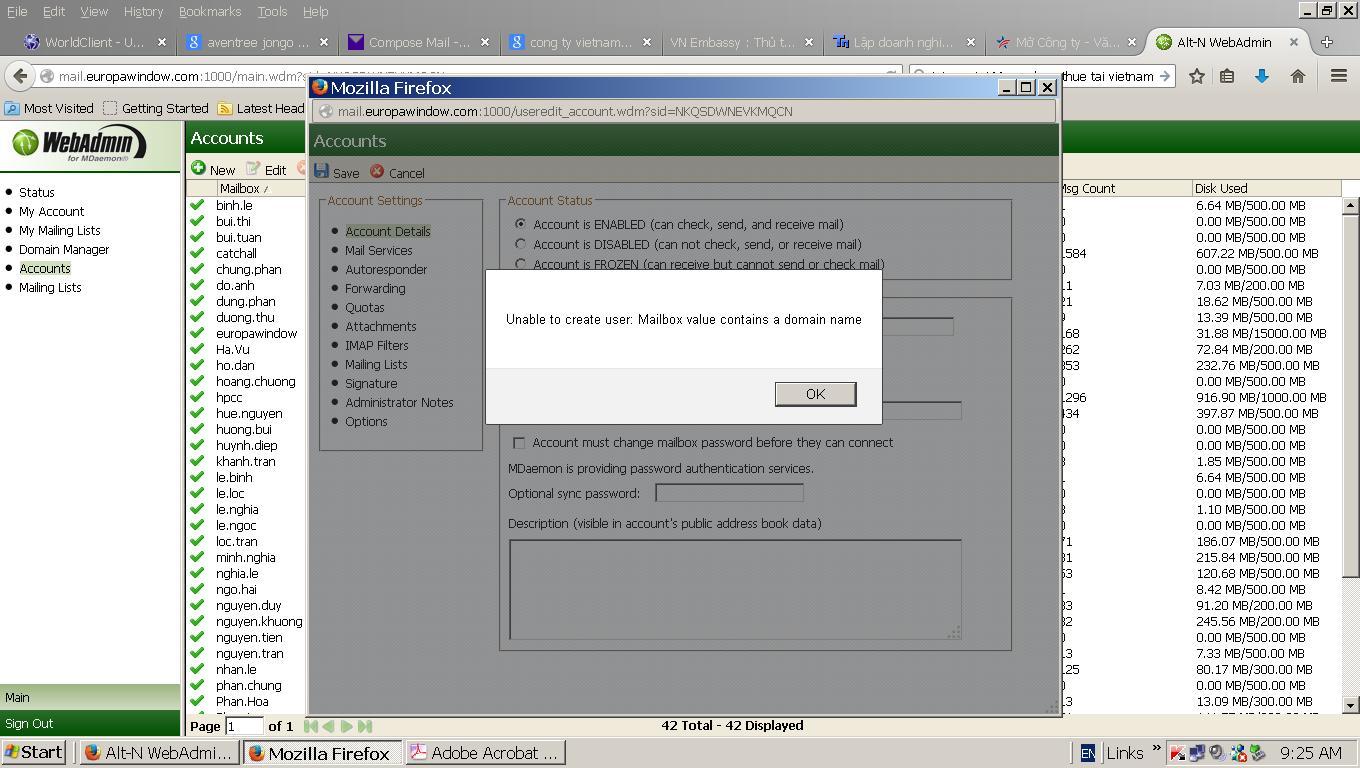Open Mail Services settings section

click(378, 250)
